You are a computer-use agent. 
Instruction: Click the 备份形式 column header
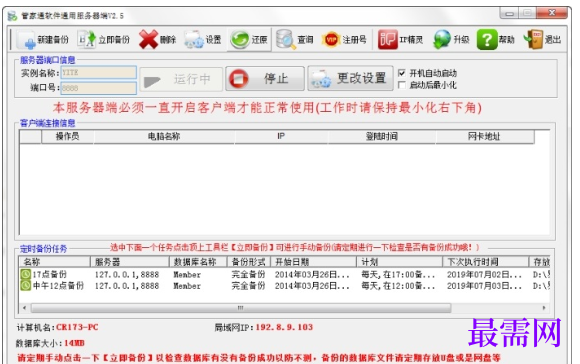pos(249,262)
